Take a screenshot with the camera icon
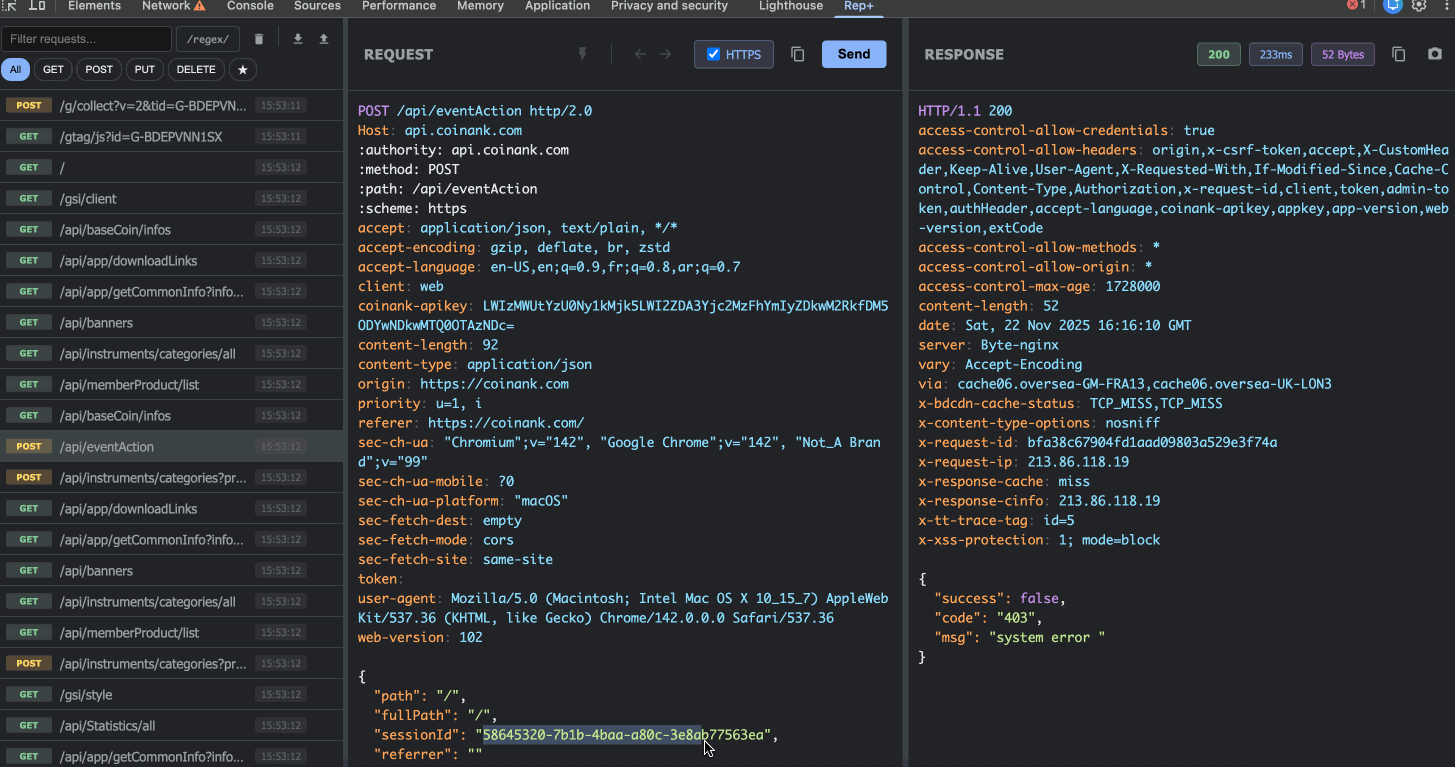The width and height of the screenshot is (1455, 767). tap(1435, 54)
